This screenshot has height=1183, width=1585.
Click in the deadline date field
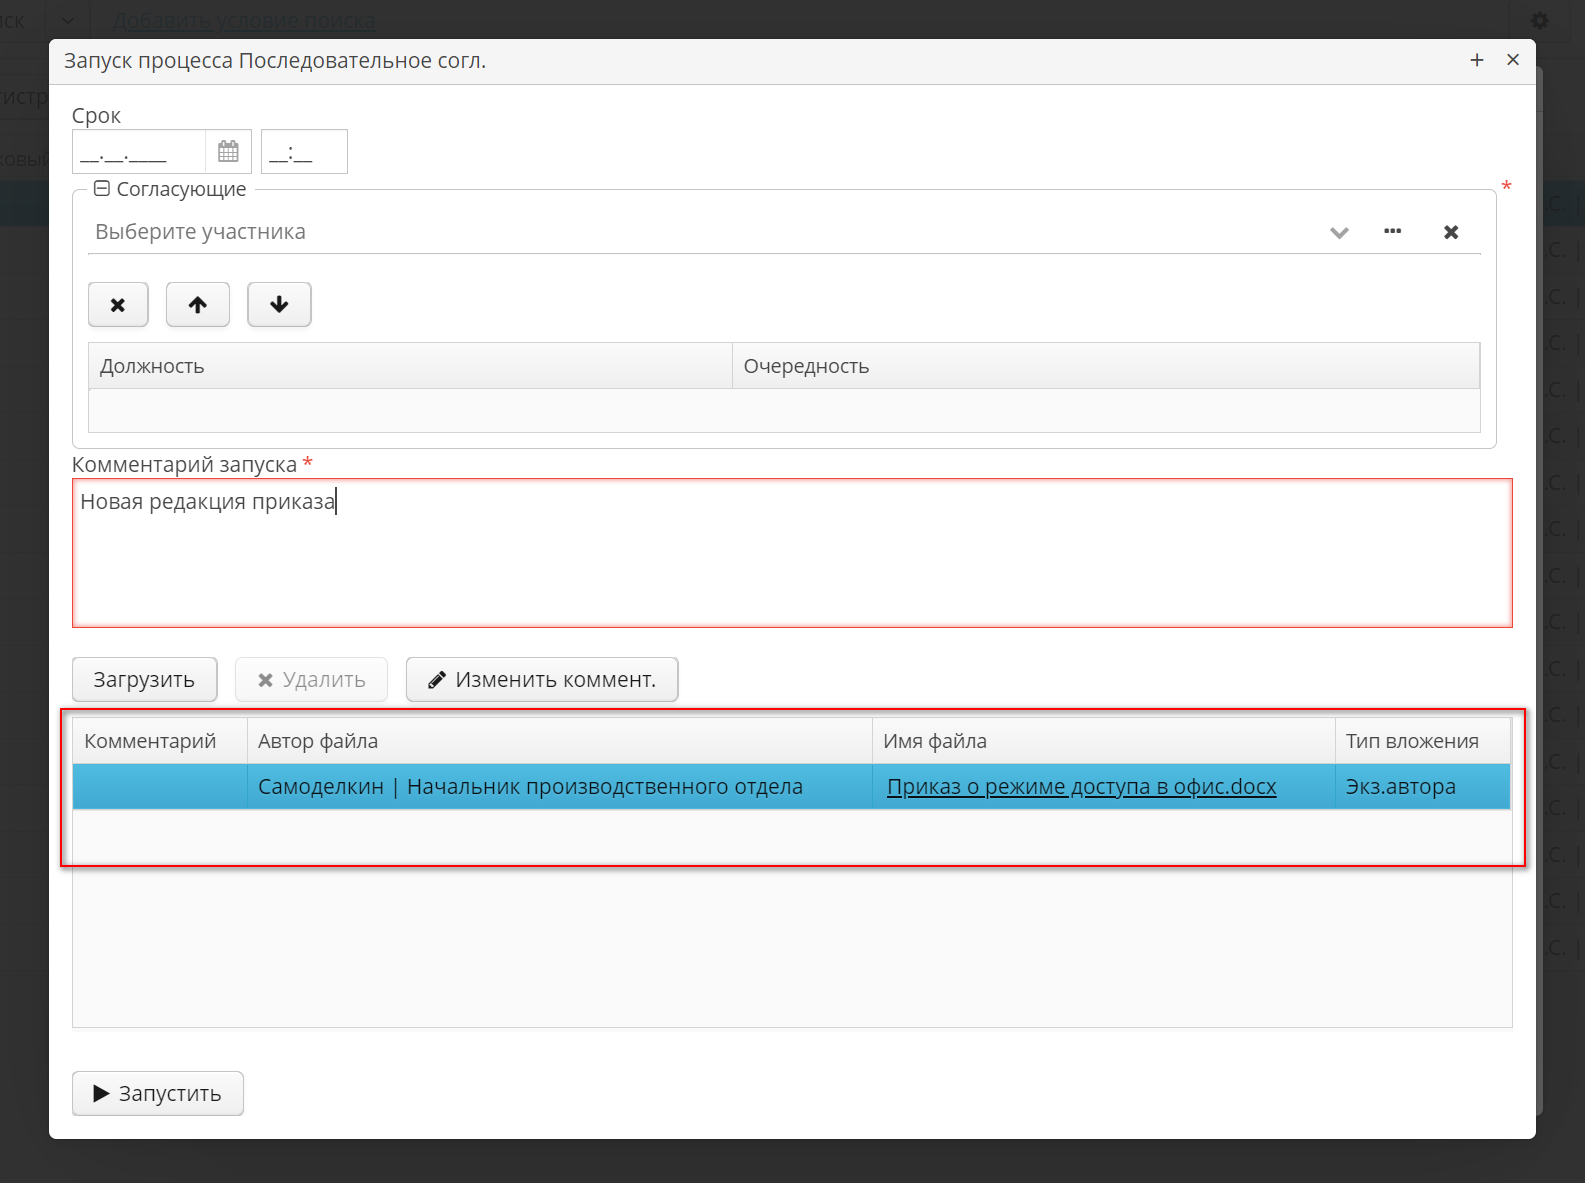click(138, 152)
